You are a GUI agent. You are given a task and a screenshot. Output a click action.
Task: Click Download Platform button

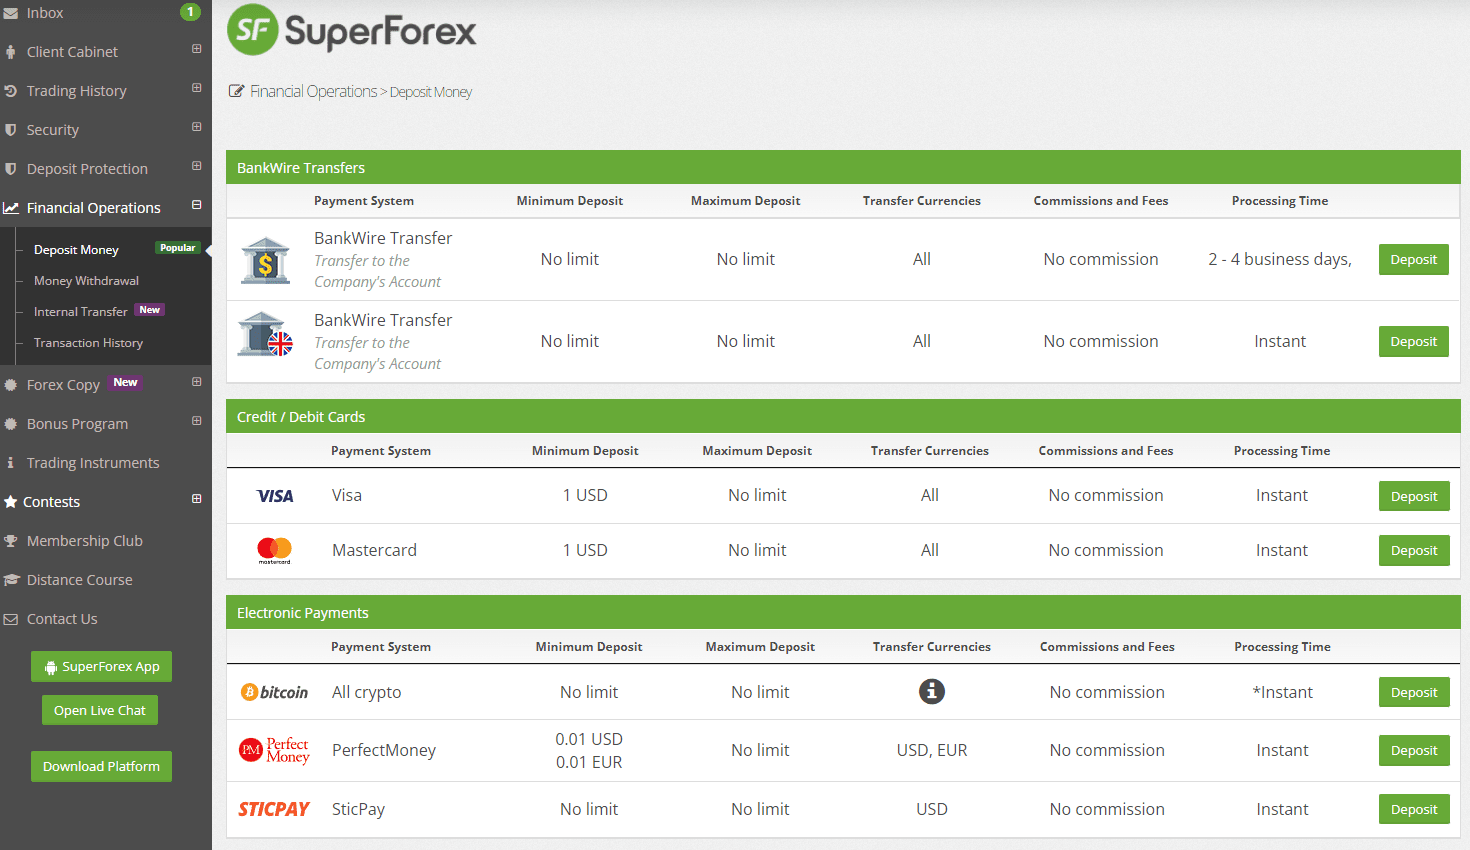click(101, 766)
